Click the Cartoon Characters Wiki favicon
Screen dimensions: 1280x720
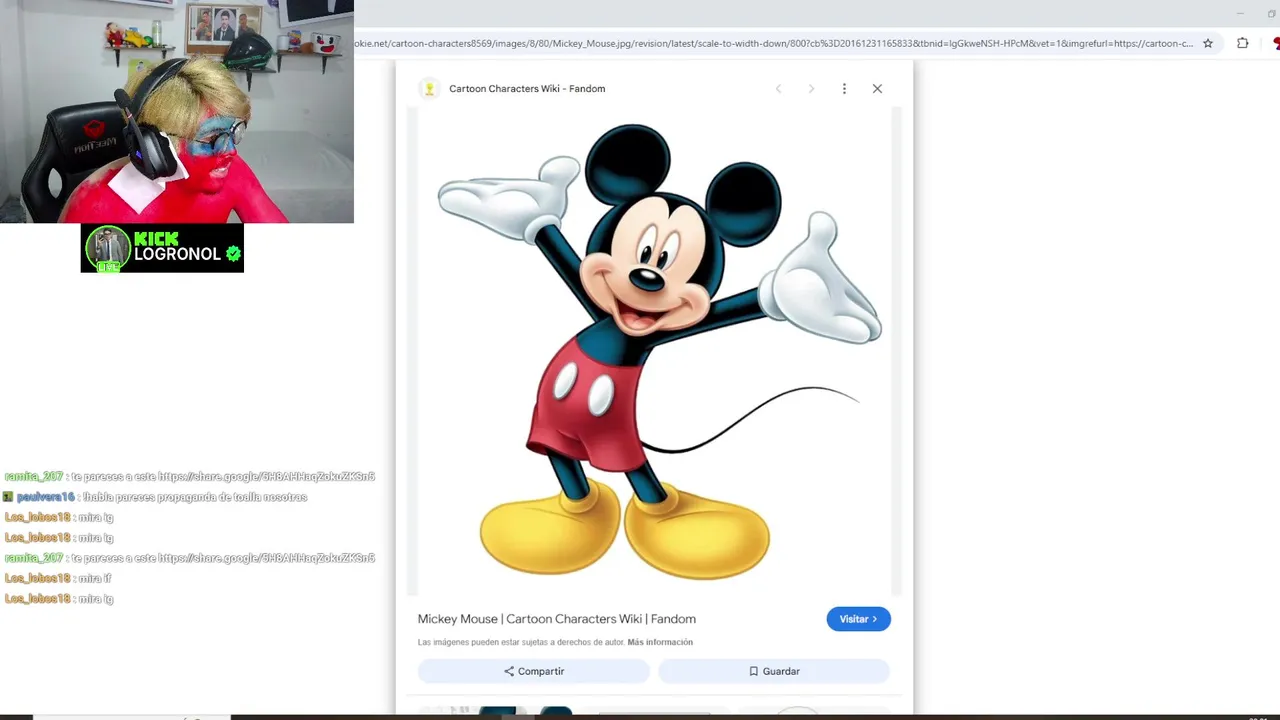(x=429, y=88)
